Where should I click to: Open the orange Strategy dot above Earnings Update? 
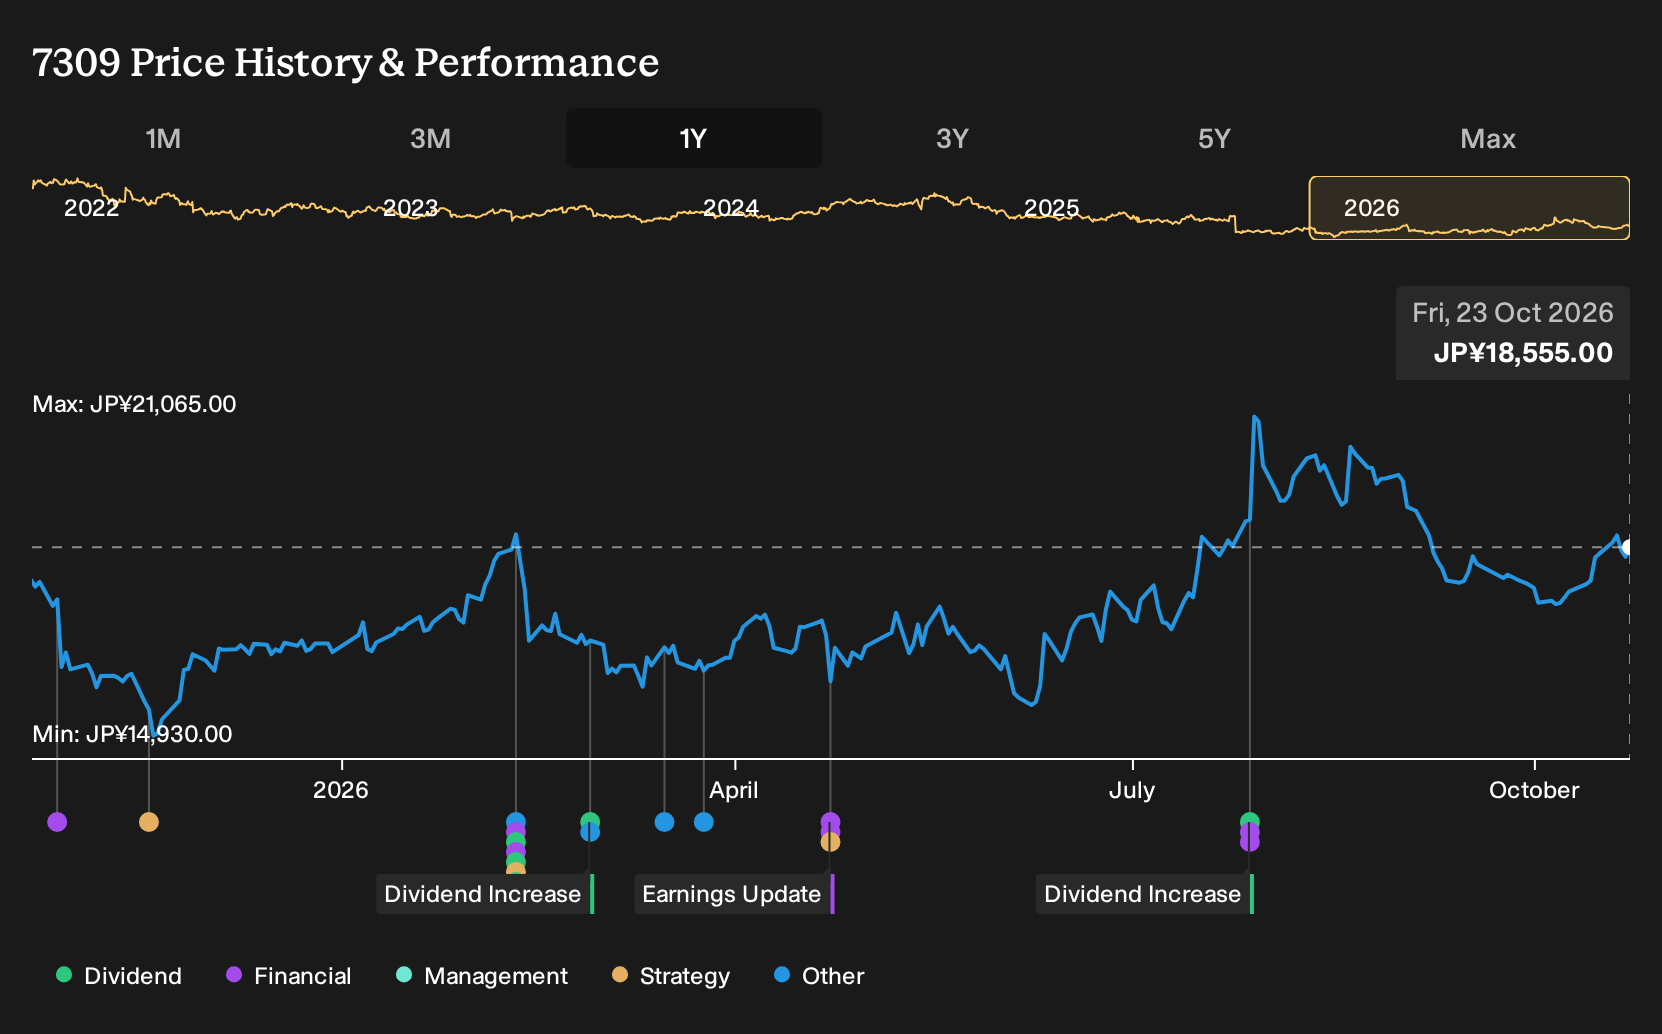point(830,843)
